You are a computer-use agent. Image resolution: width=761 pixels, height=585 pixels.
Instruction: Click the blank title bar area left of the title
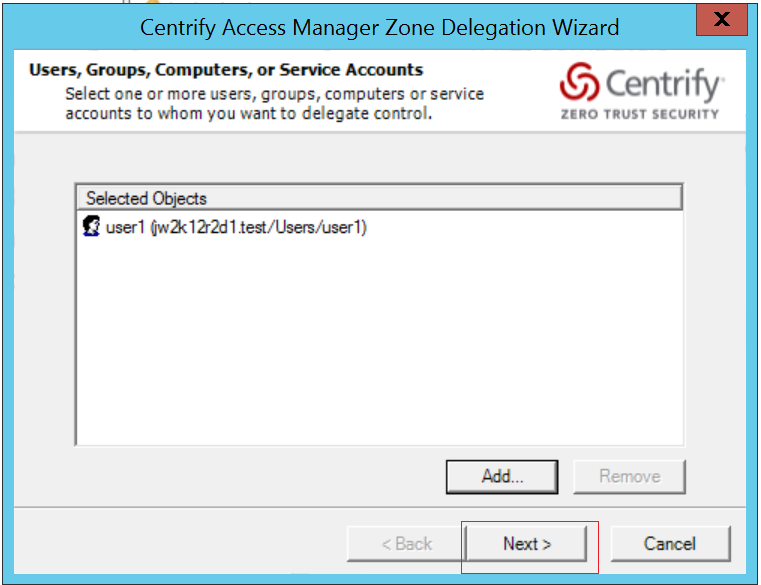point(70,27)
